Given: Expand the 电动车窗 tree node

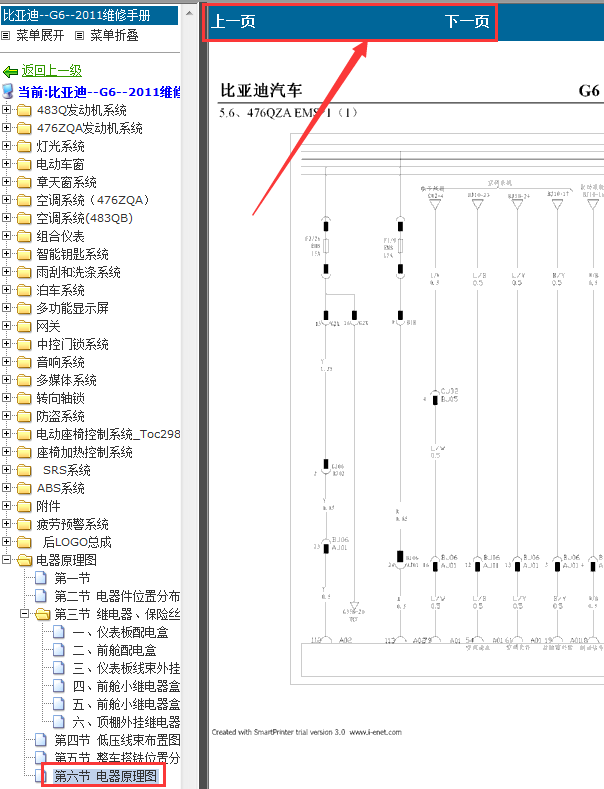Looking at the screenshot, I should click(x=6, y=164).
